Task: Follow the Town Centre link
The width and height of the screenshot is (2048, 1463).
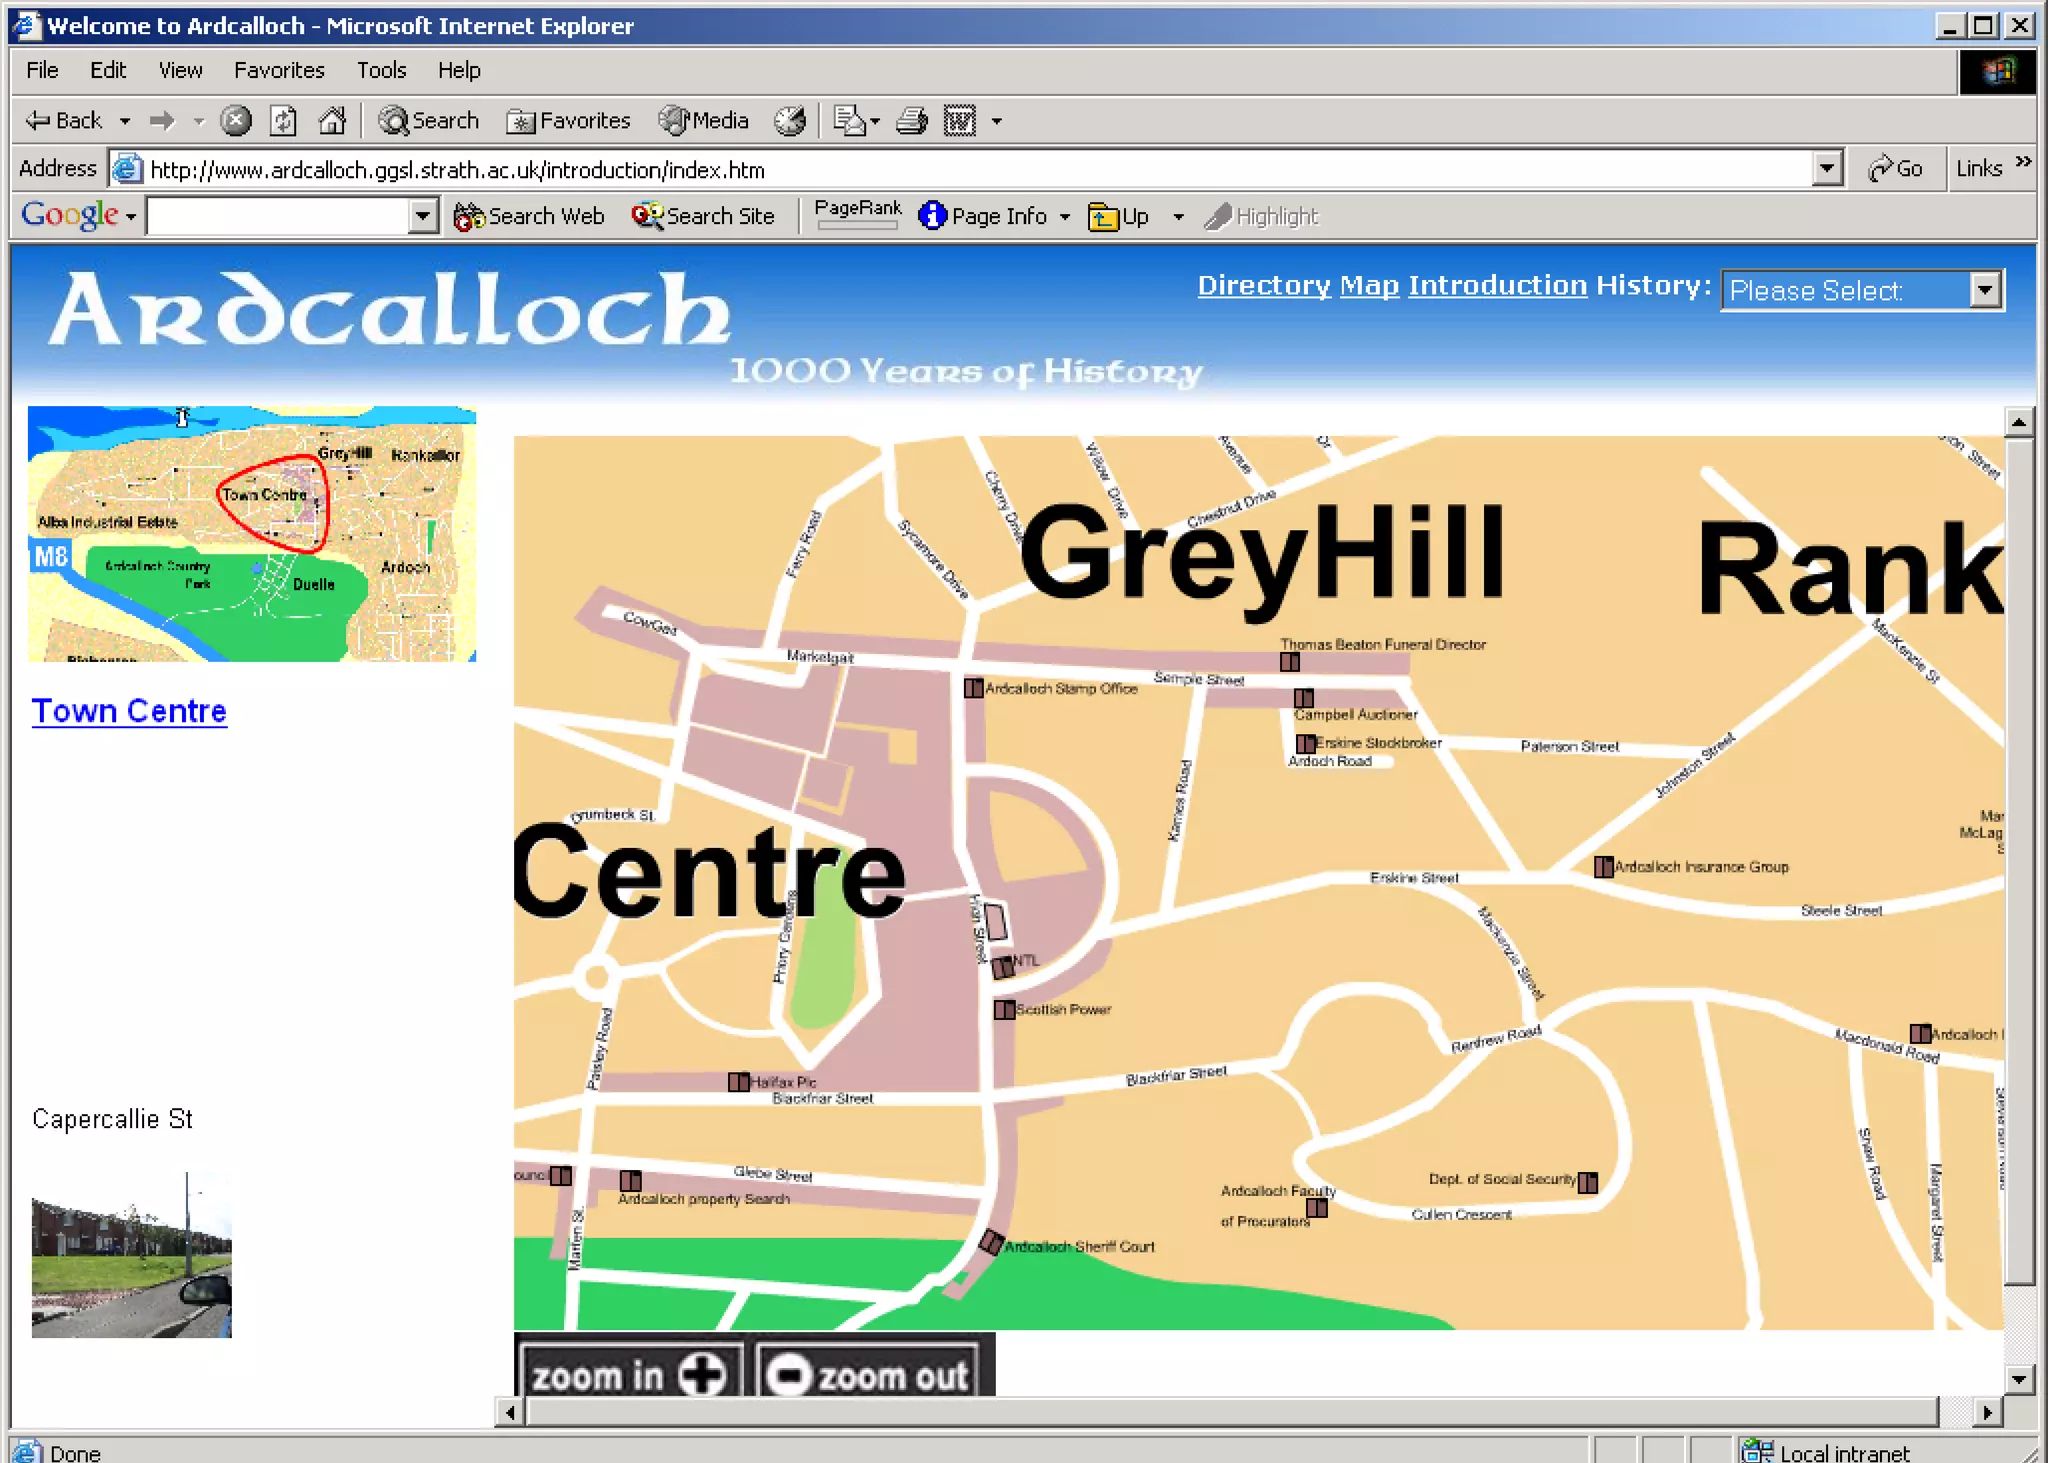Action: 129,711
